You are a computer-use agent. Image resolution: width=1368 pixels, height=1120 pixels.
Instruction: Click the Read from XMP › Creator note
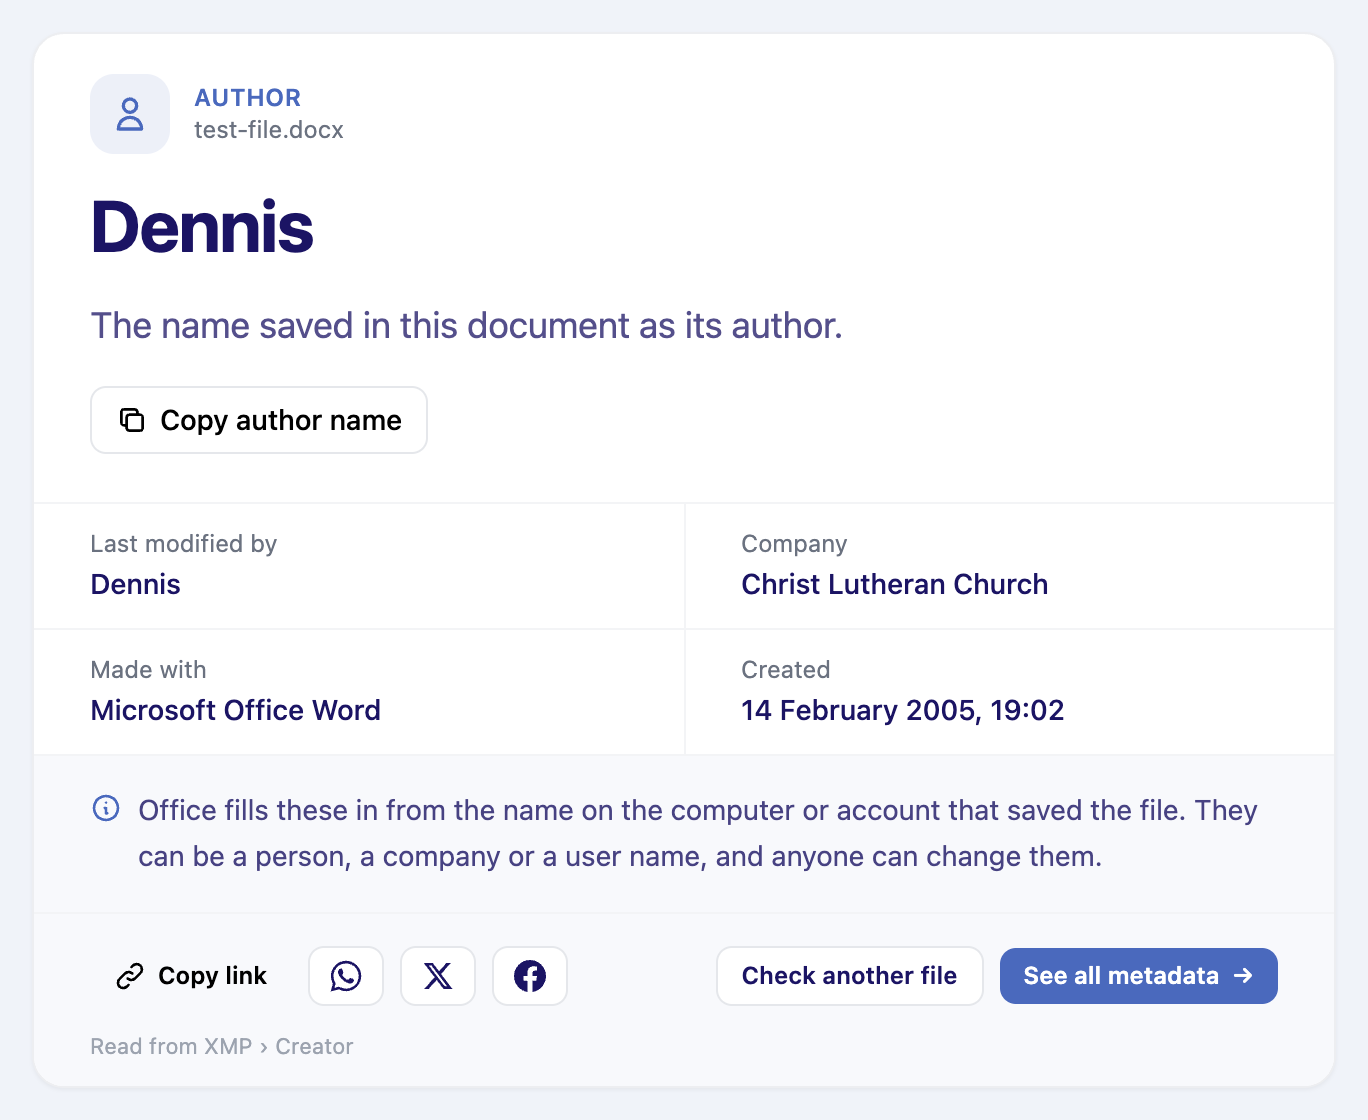[222, 1046]
